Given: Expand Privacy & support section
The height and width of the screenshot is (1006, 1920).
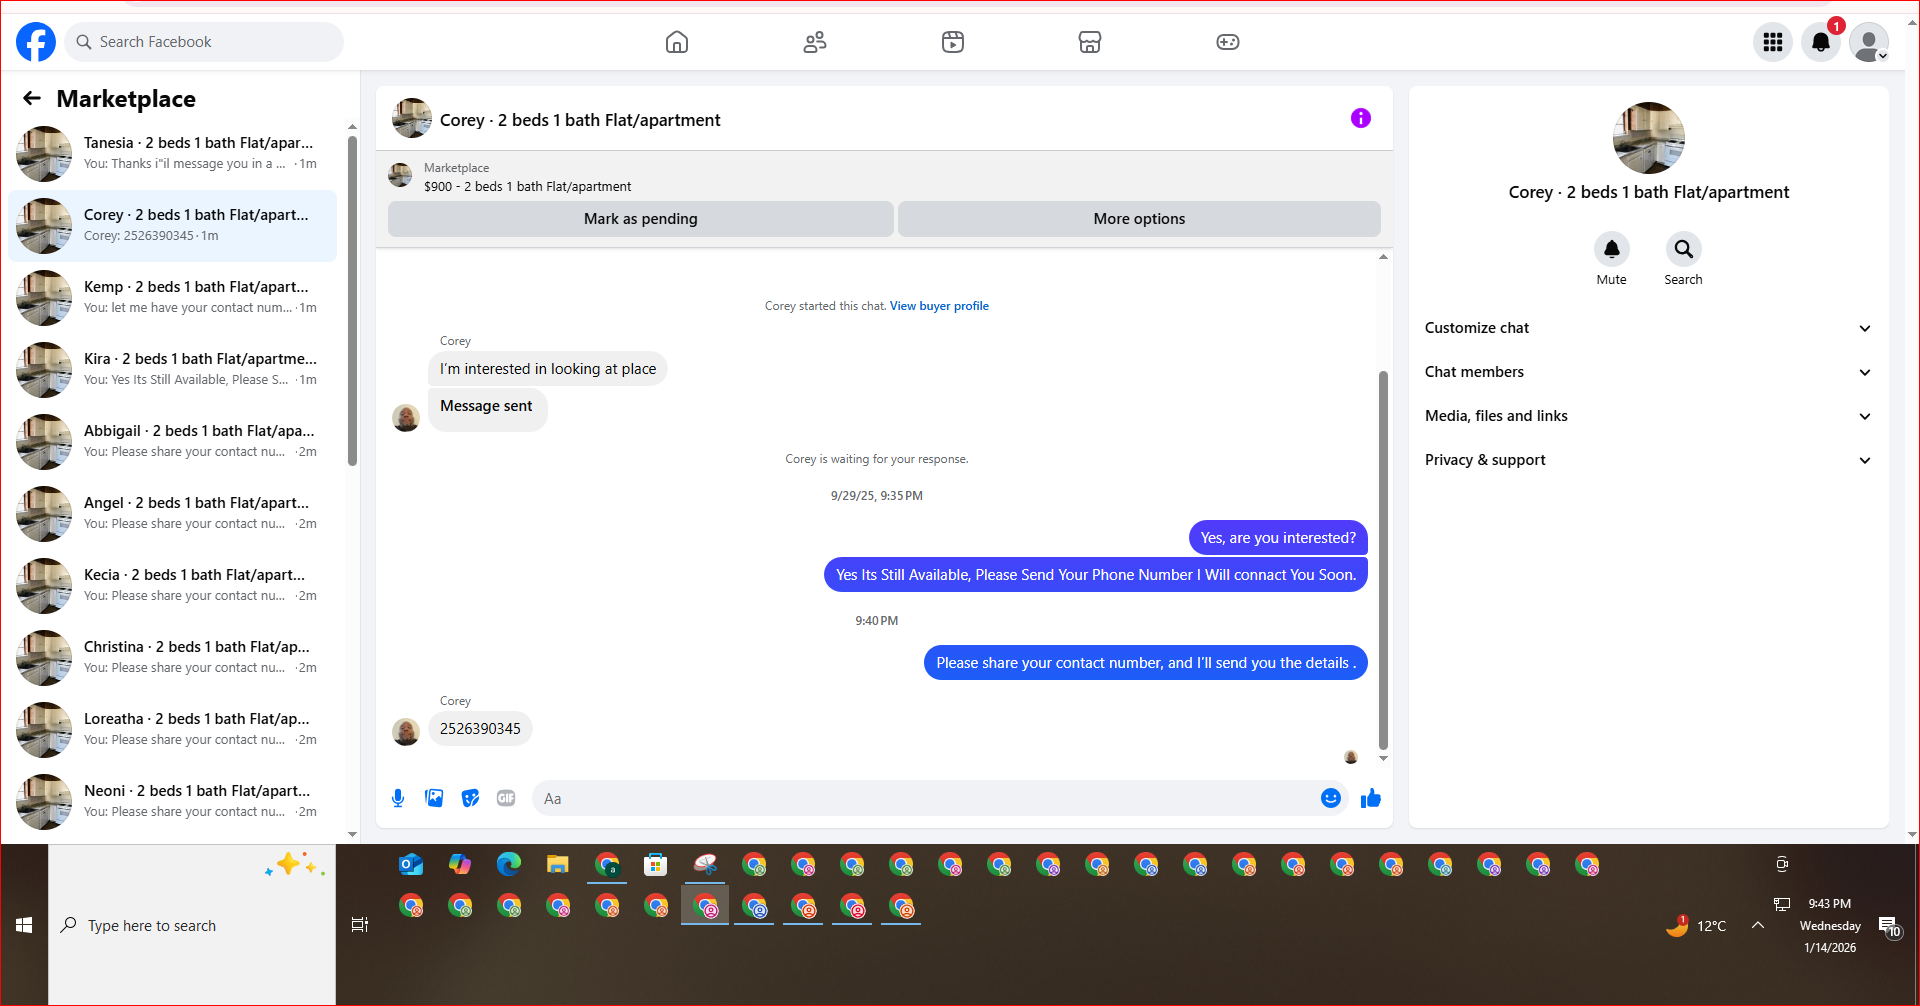Looking at the screenshot, I should (1648, 460).
